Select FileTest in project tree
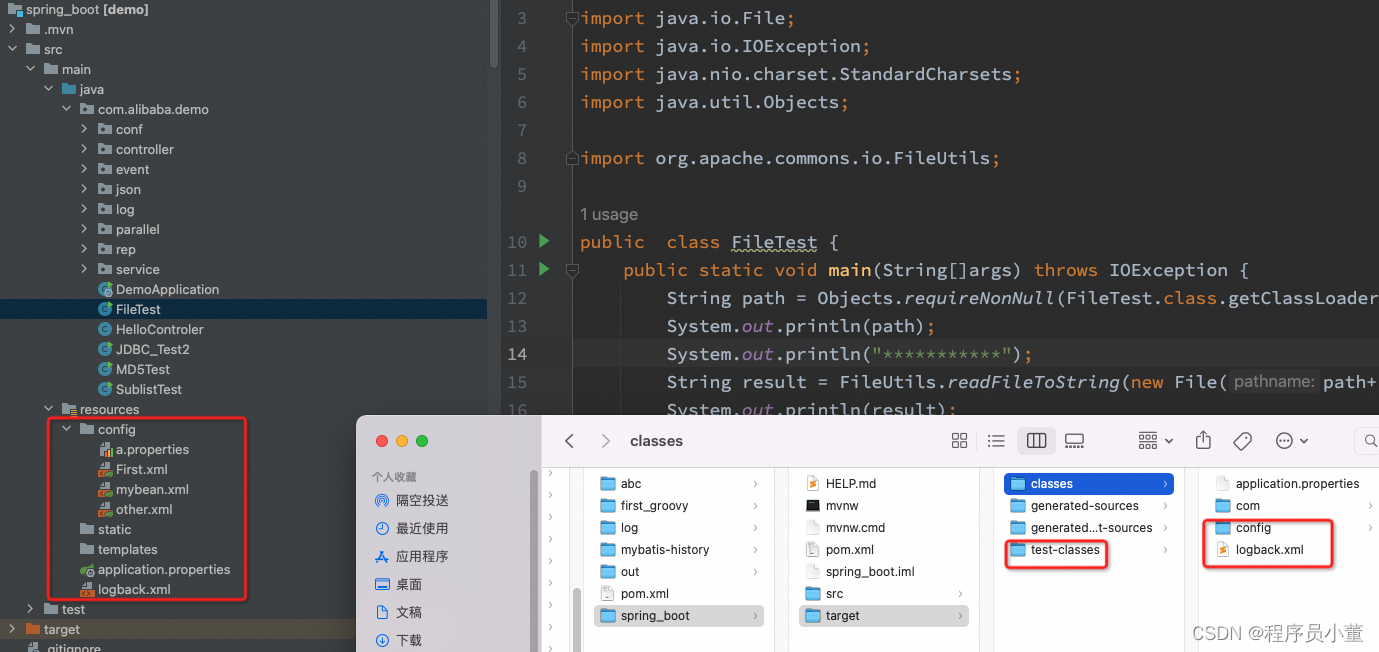 tap(243, 309)
